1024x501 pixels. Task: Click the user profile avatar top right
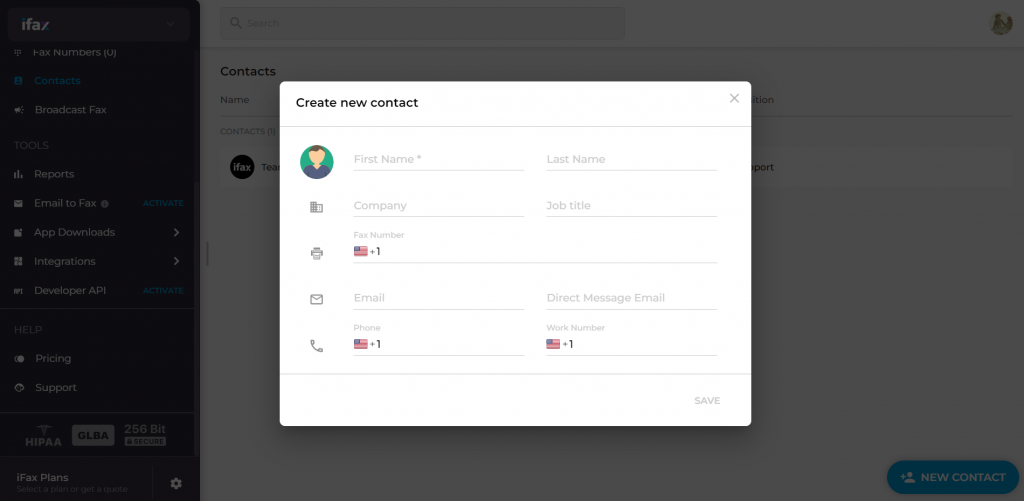[x=1001, y=24]
